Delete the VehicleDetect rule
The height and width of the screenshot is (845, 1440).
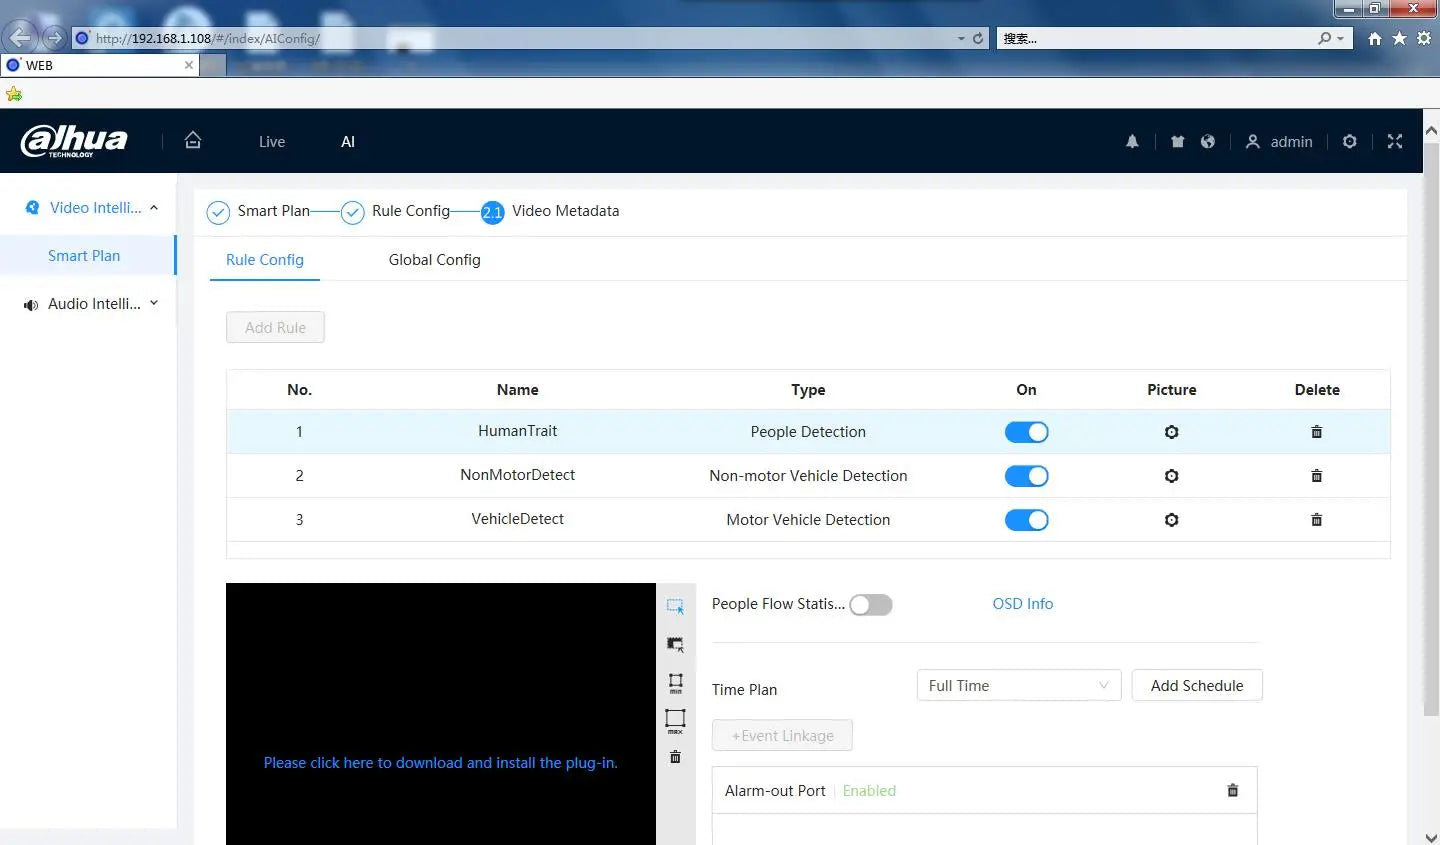pos(1316,520)
